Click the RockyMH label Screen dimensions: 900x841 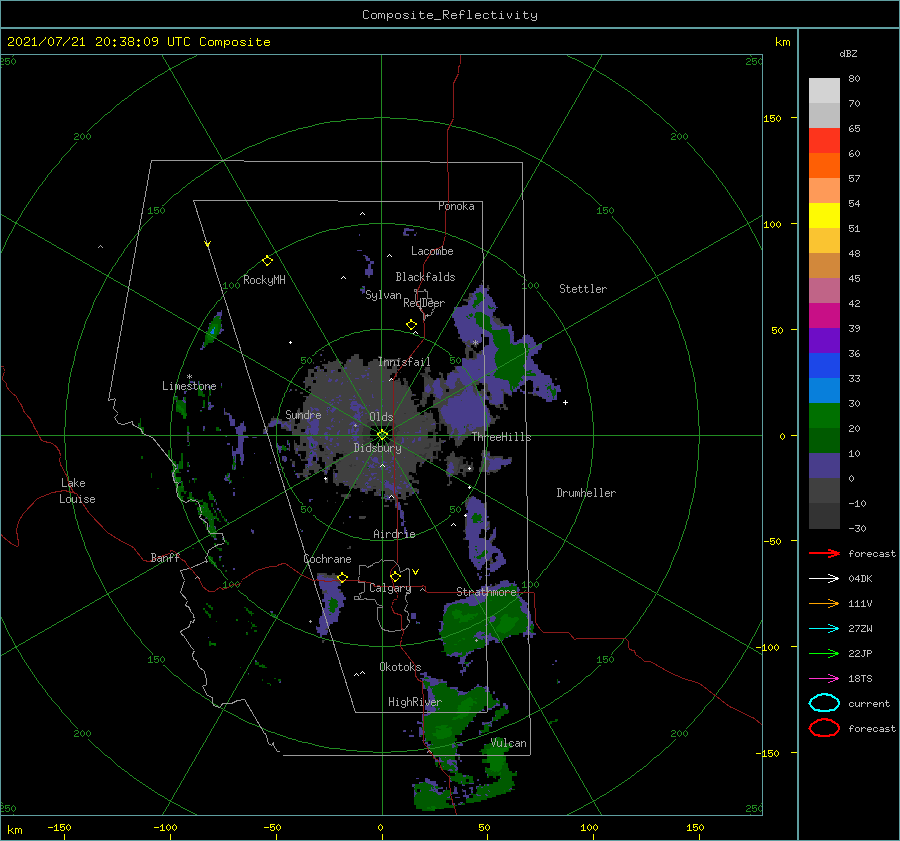[x=265, y=280]
